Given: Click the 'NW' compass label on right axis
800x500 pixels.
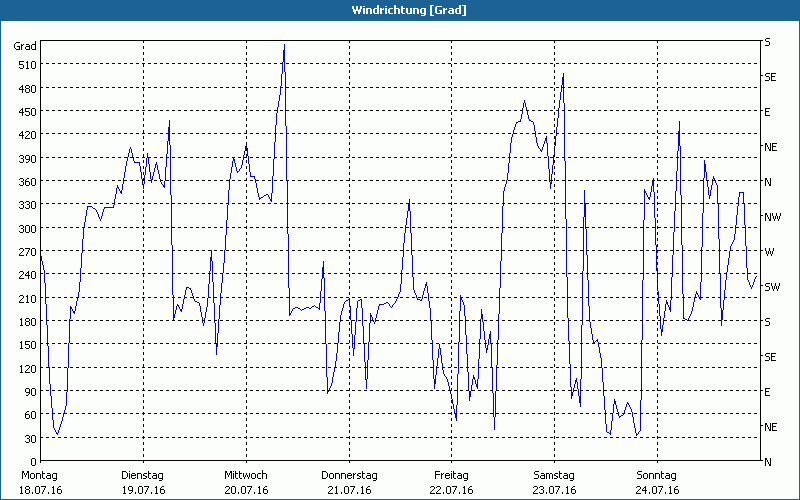Looking at the screenshot, I should [x=772, y=217].
